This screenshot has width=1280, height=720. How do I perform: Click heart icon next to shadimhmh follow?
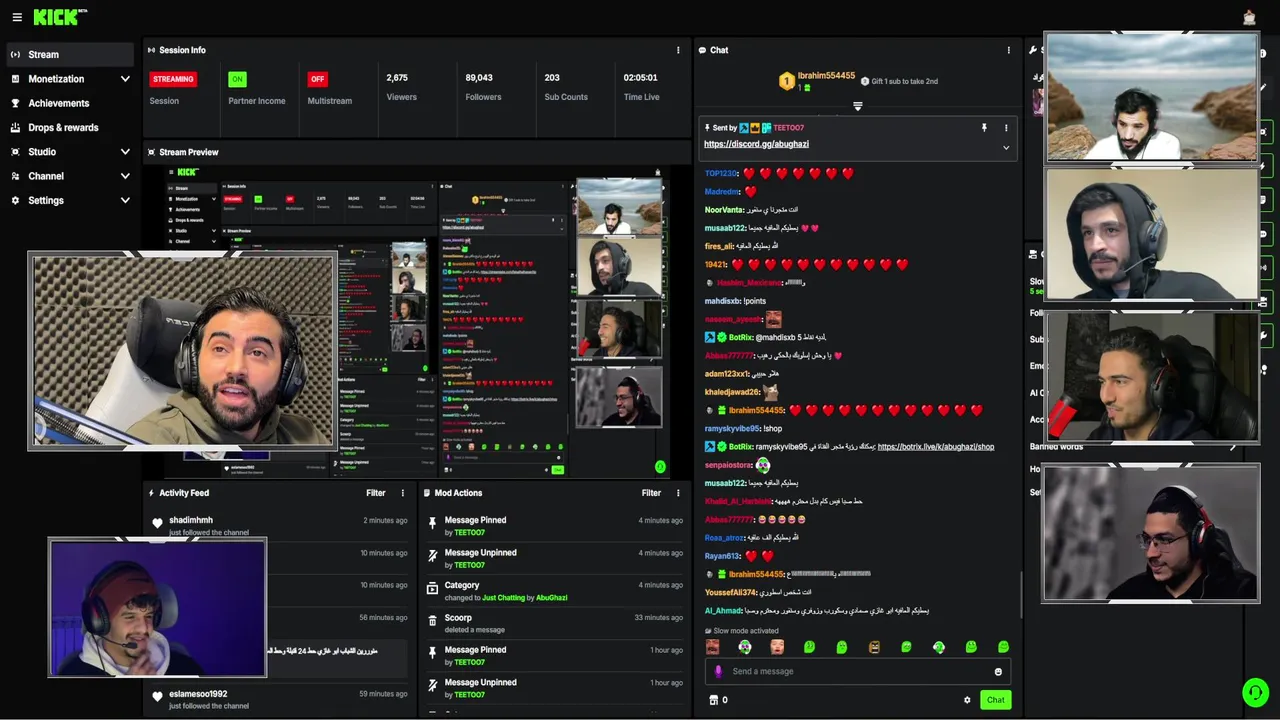tap(157, 523)
